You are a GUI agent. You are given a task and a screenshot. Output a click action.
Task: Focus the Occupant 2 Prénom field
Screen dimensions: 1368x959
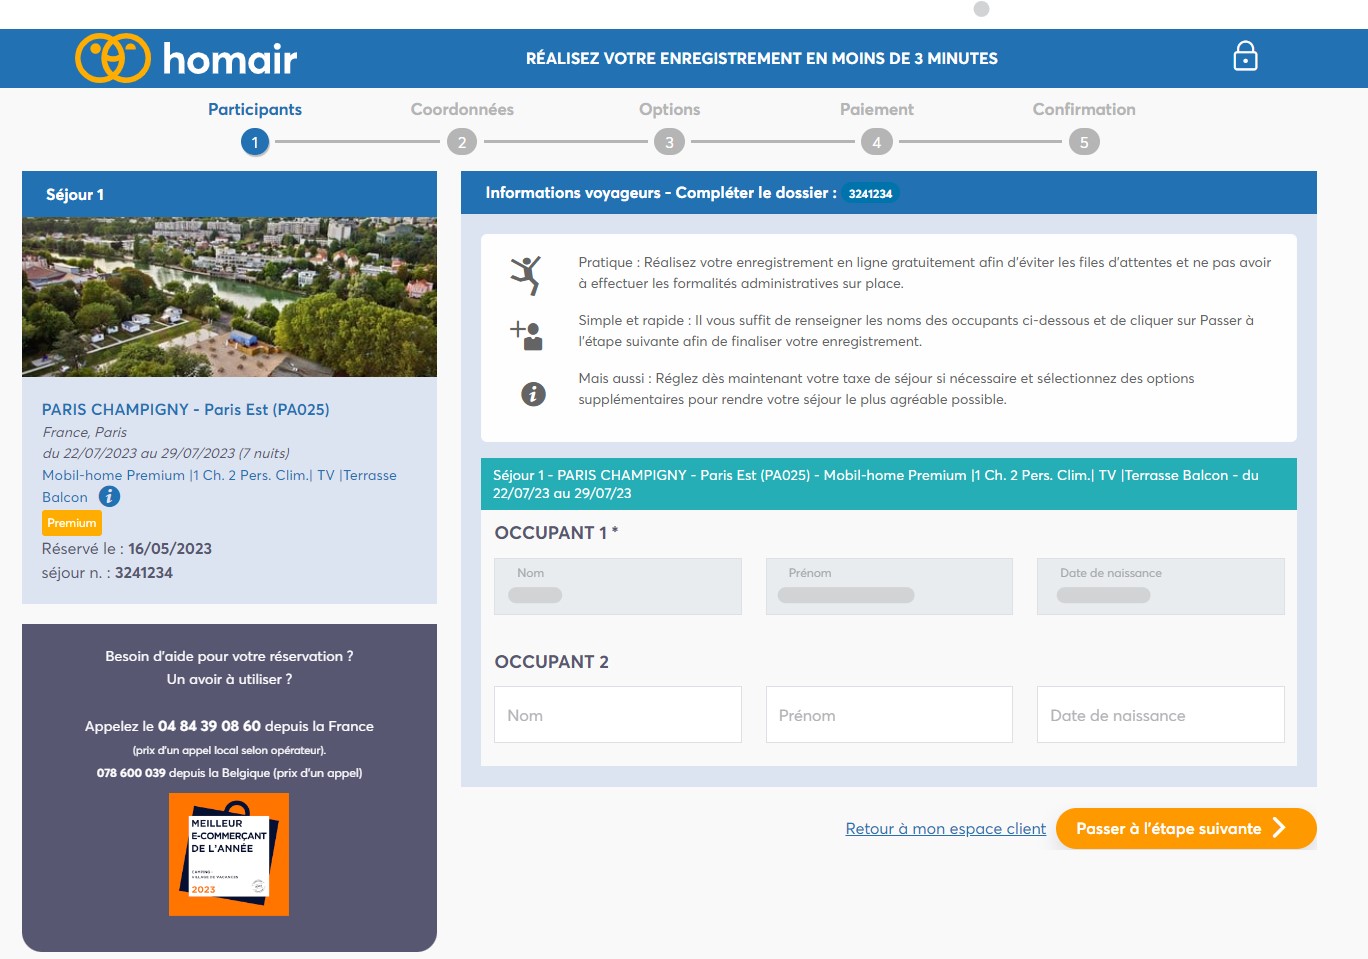coord(889,714)
